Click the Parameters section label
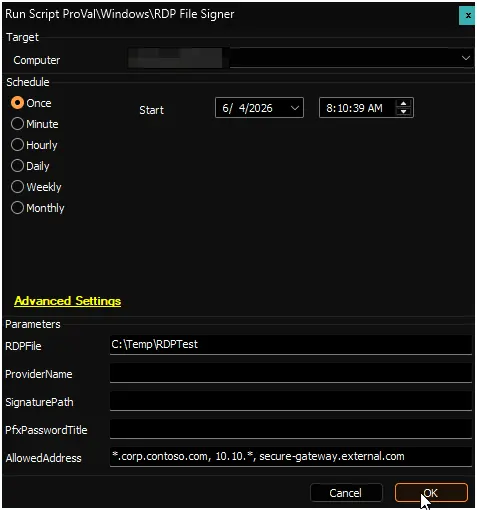This screenshot has width=477, height=510. point(33,324)
